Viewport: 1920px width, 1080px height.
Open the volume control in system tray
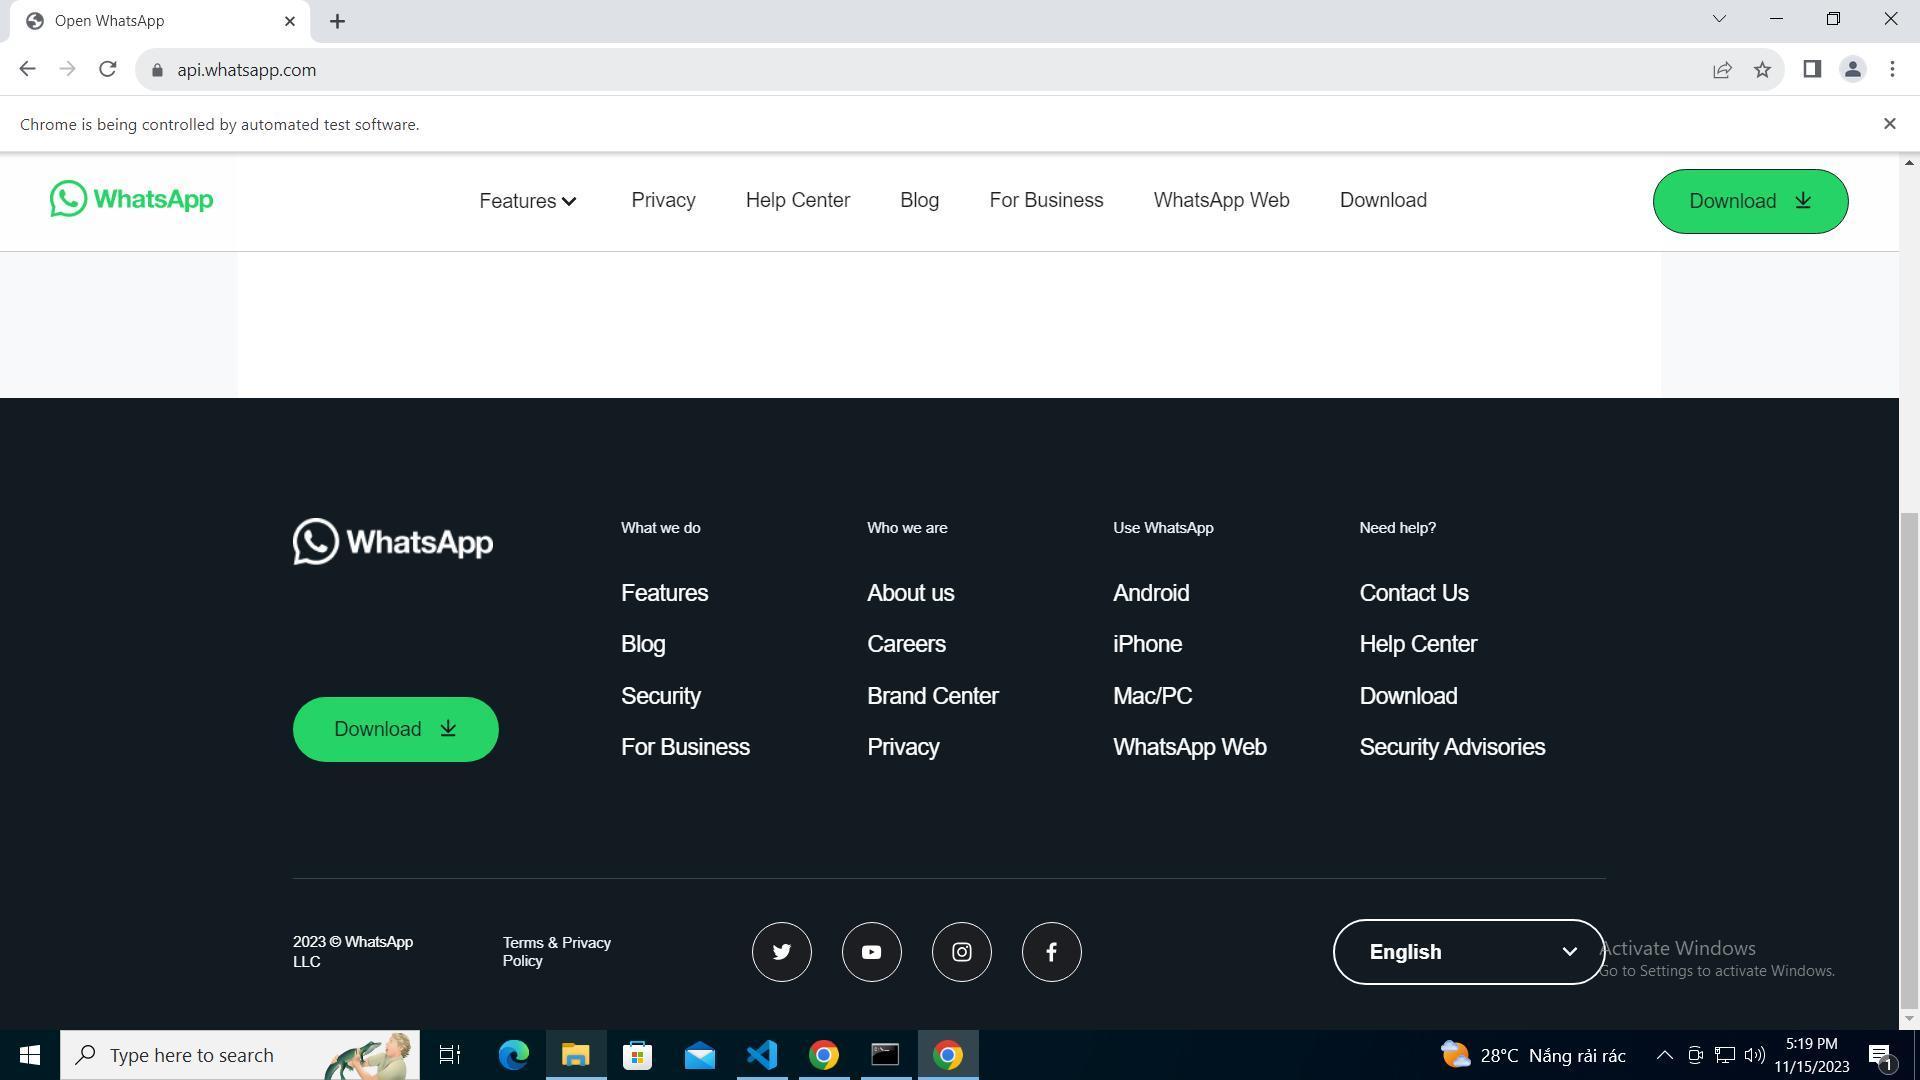click(1754, 1055)
